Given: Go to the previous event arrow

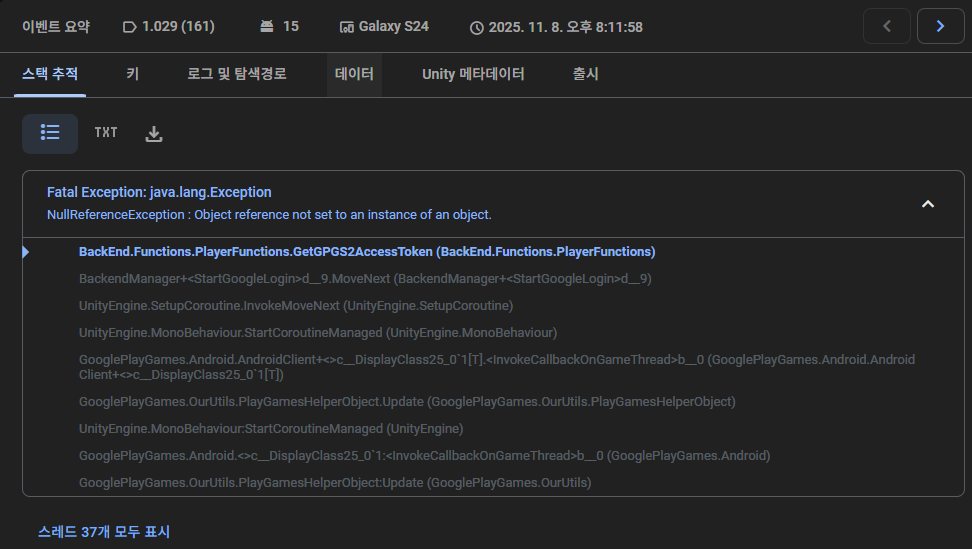Looking at the screenshot, I should tap(886, 27).
